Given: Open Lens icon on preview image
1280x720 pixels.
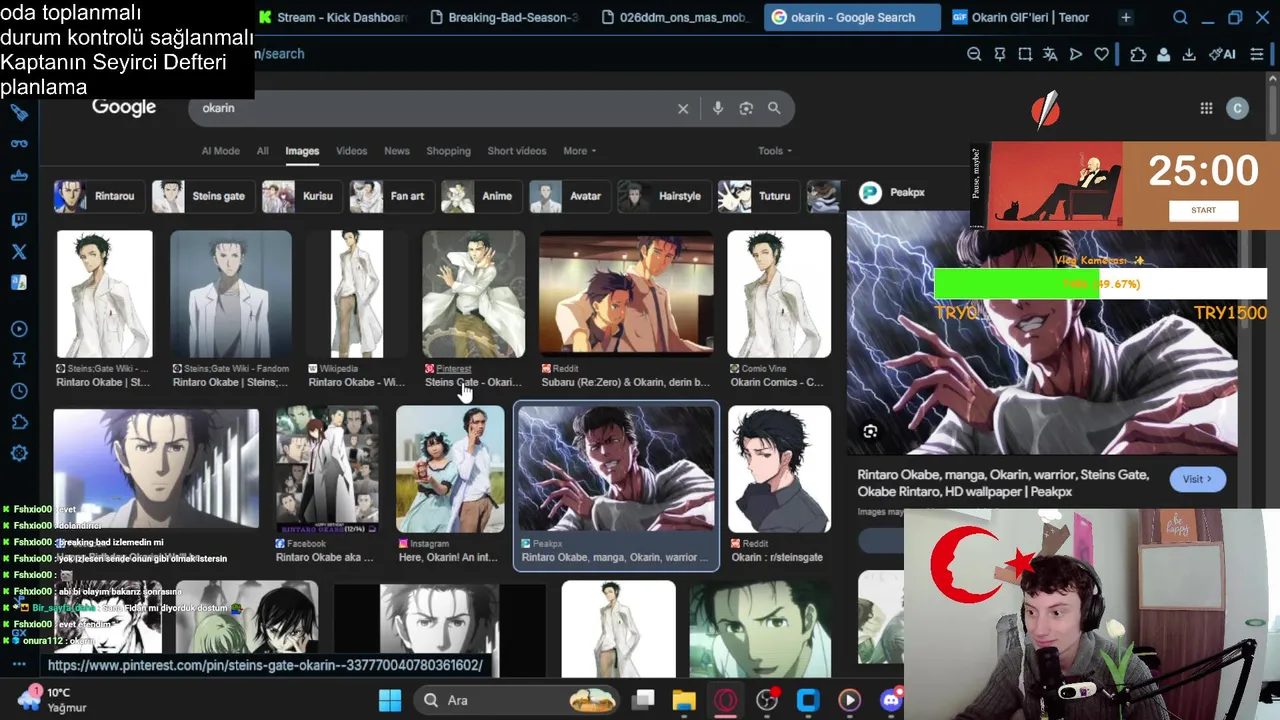Looking at the screenshot, I should (870, 431).
